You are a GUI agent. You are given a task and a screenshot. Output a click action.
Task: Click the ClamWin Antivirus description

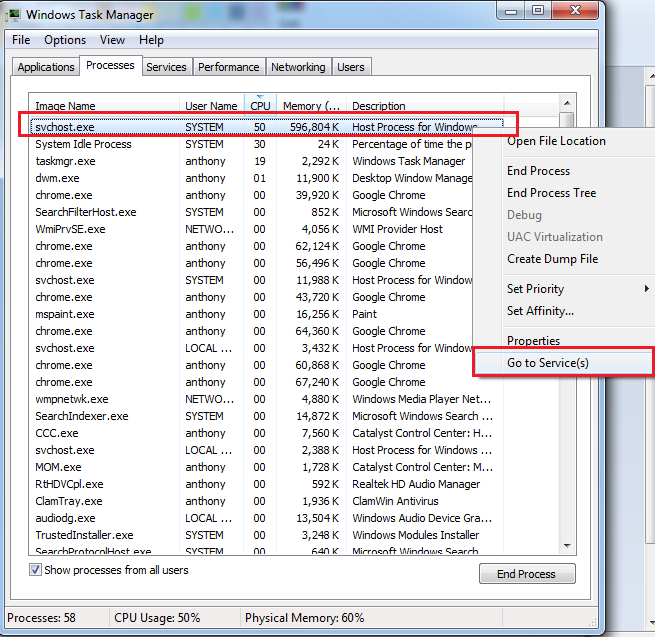(x=395, y=501)
